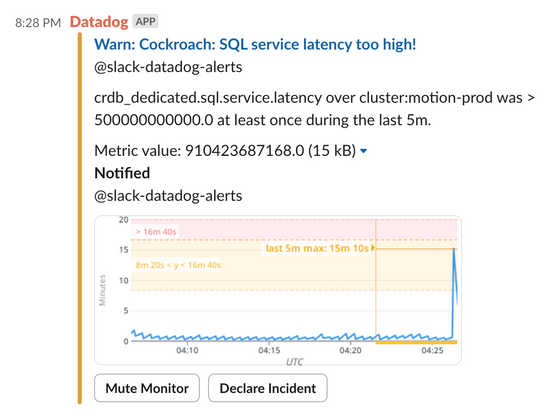Viewport: 554px width, 416px height.
Task: Collapse the attachment with the blue caret
Action: click(x=363, y=151)
